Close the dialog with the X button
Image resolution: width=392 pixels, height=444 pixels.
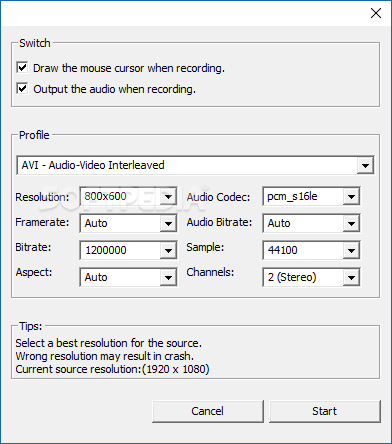click(376, 13)
